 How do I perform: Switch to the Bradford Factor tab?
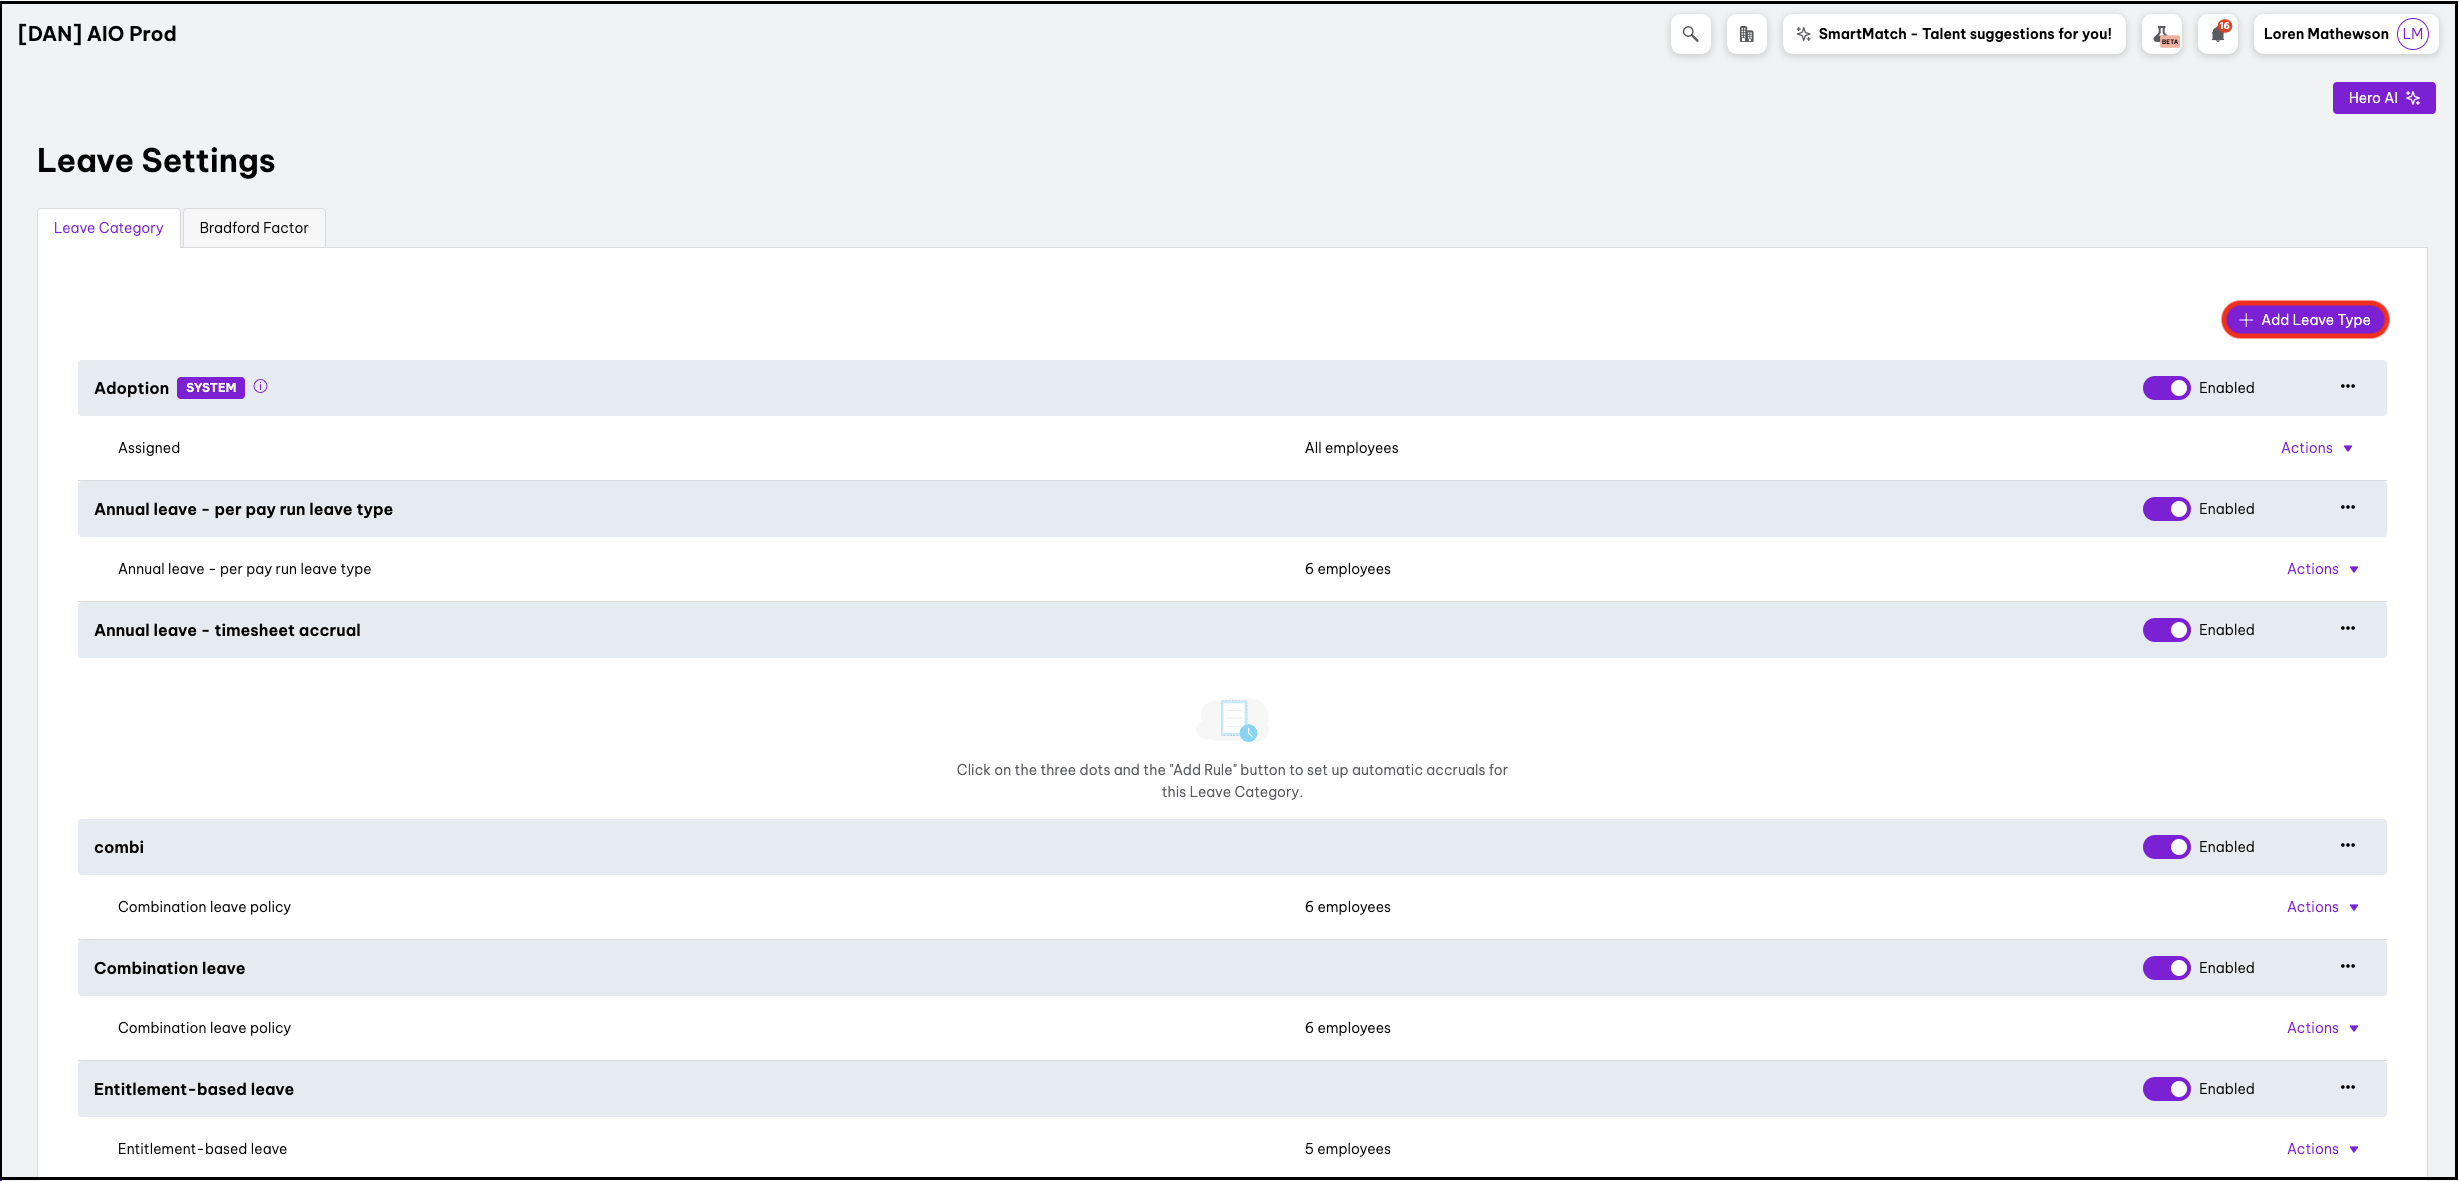(254, 228)
